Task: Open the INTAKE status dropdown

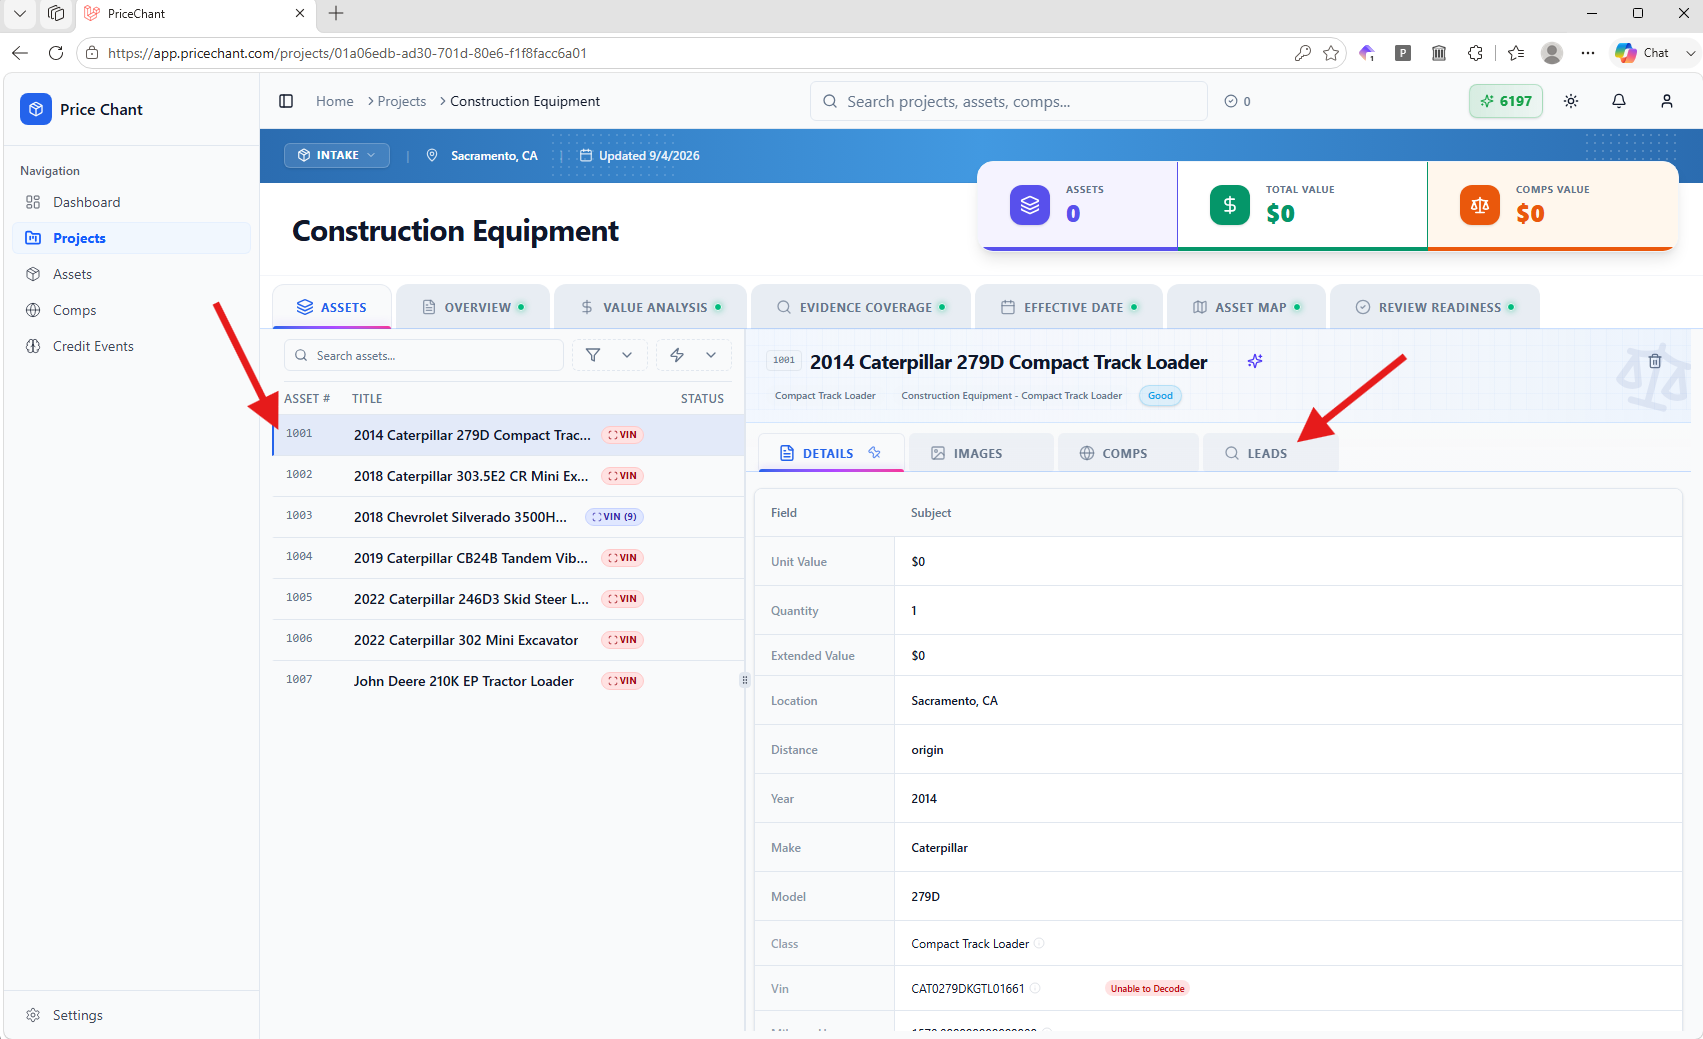Action: pyautogui.click(x=337, y=155)
